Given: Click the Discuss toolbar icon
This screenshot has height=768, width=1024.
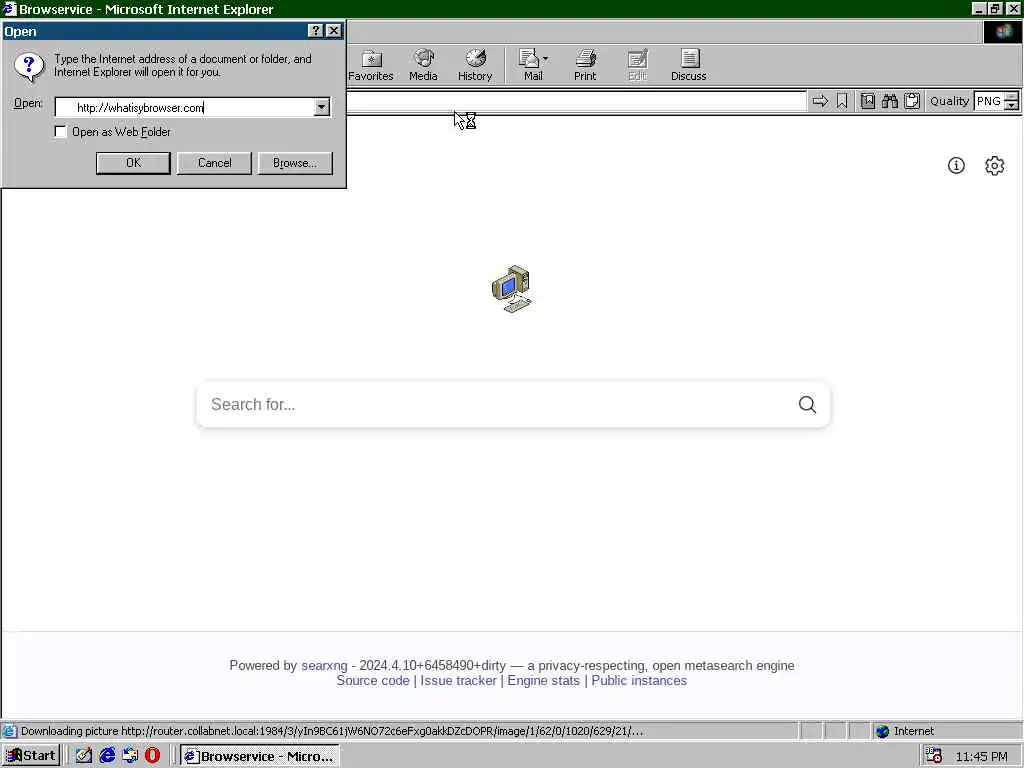Looking at the screenshot, I should 688,65.
